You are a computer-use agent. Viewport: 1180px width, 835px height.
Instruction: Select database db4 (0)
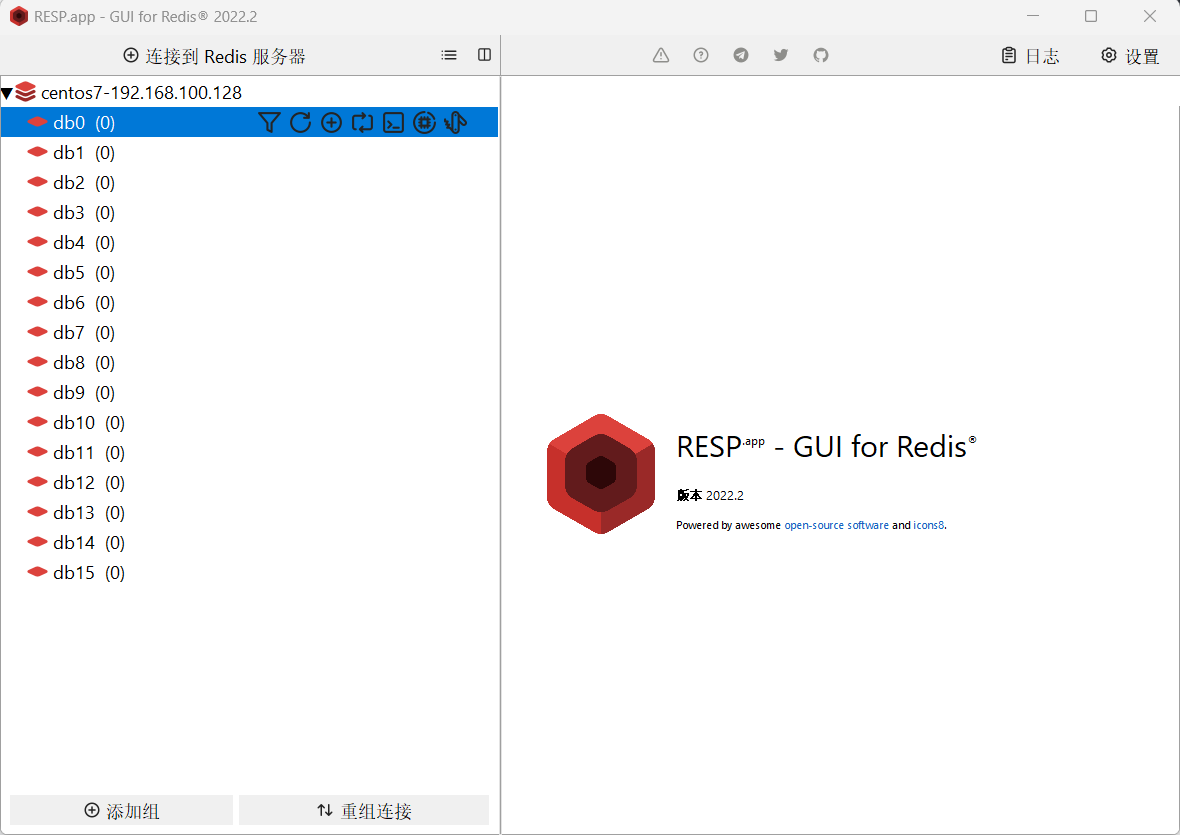pyautogui.click(x=249, y=242)
